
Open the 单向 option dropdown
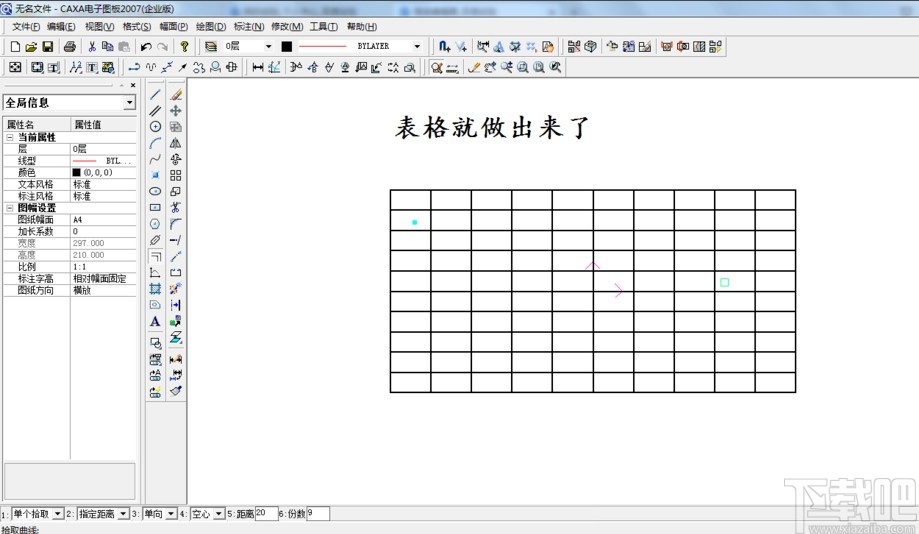point(171,514)
